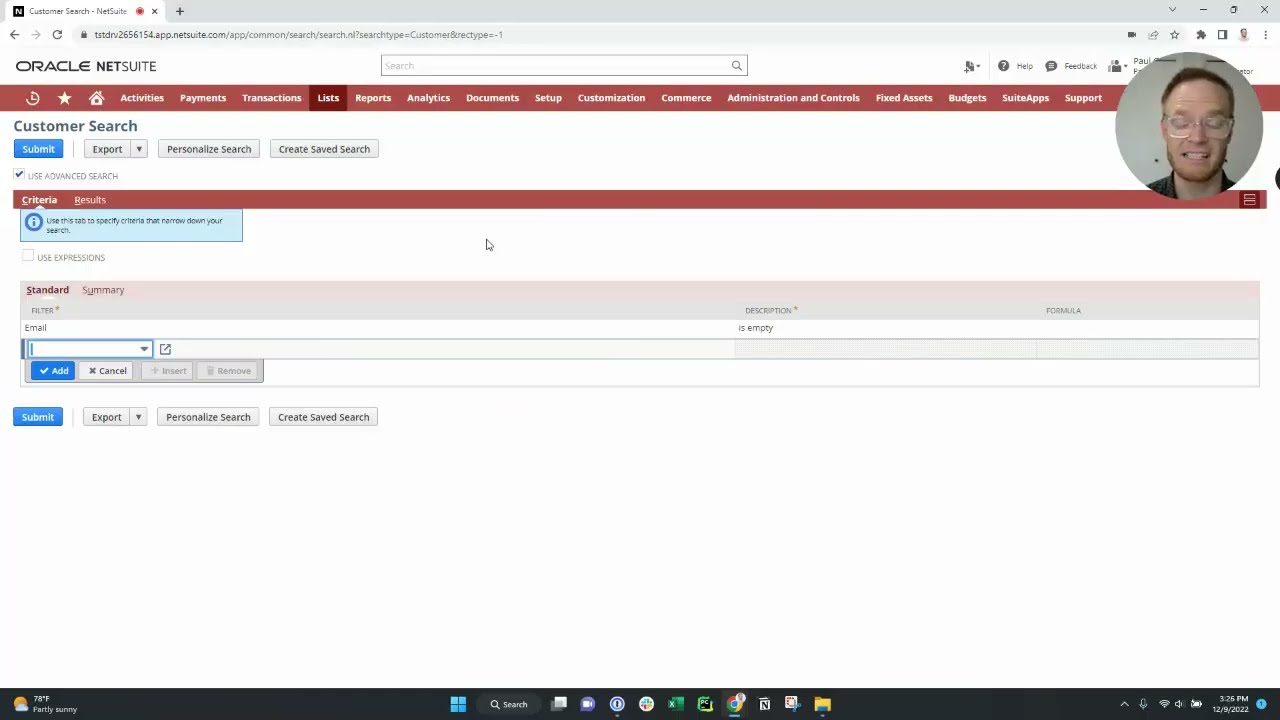Open the Activities menu
The image size is (1280, 720).
(x=142, y=98)
